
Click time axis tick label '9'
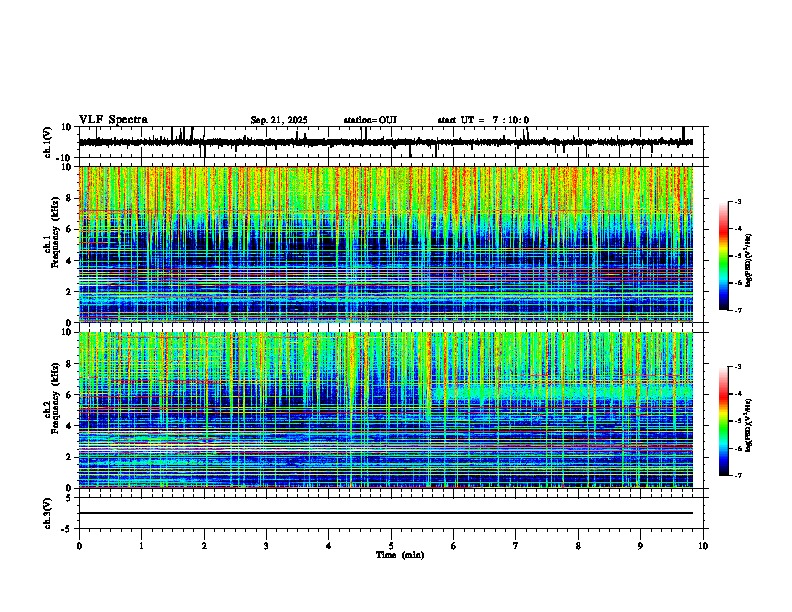coord(640,546)
